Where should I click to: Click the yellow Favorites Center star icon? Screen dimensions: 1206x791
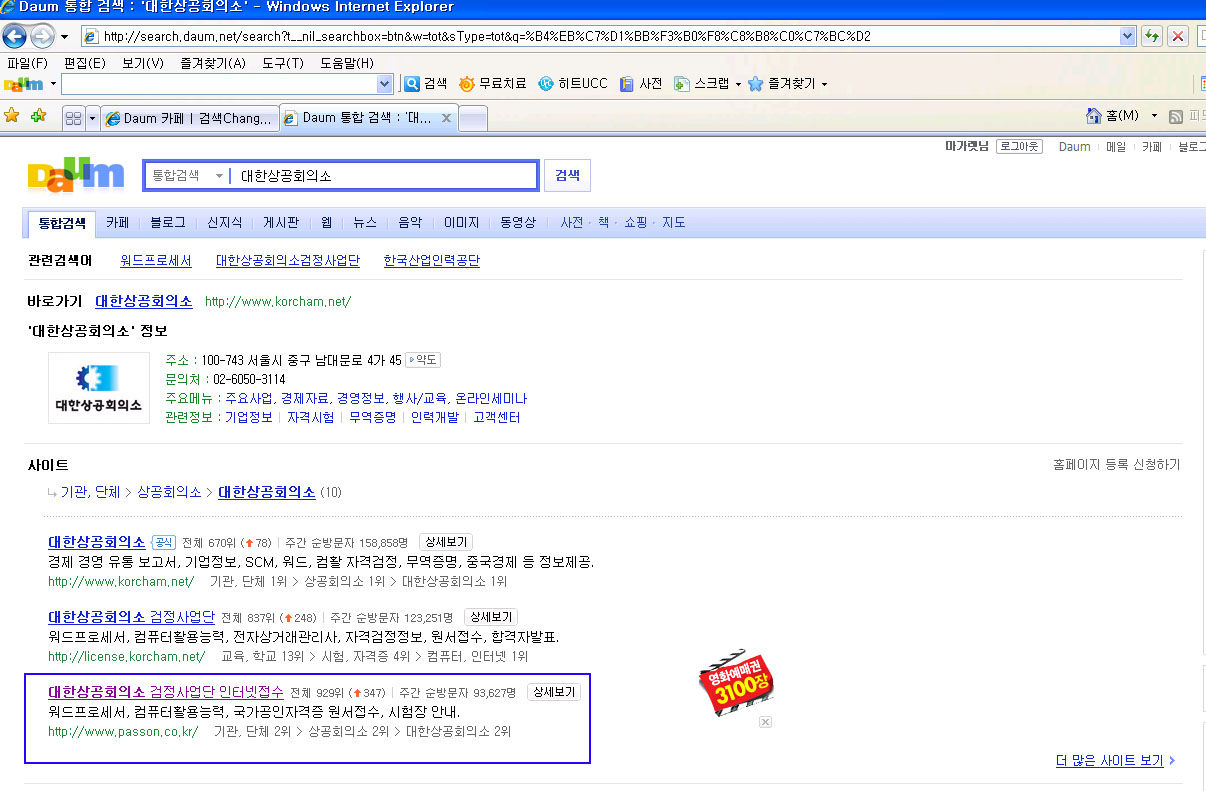coord(12,116)
